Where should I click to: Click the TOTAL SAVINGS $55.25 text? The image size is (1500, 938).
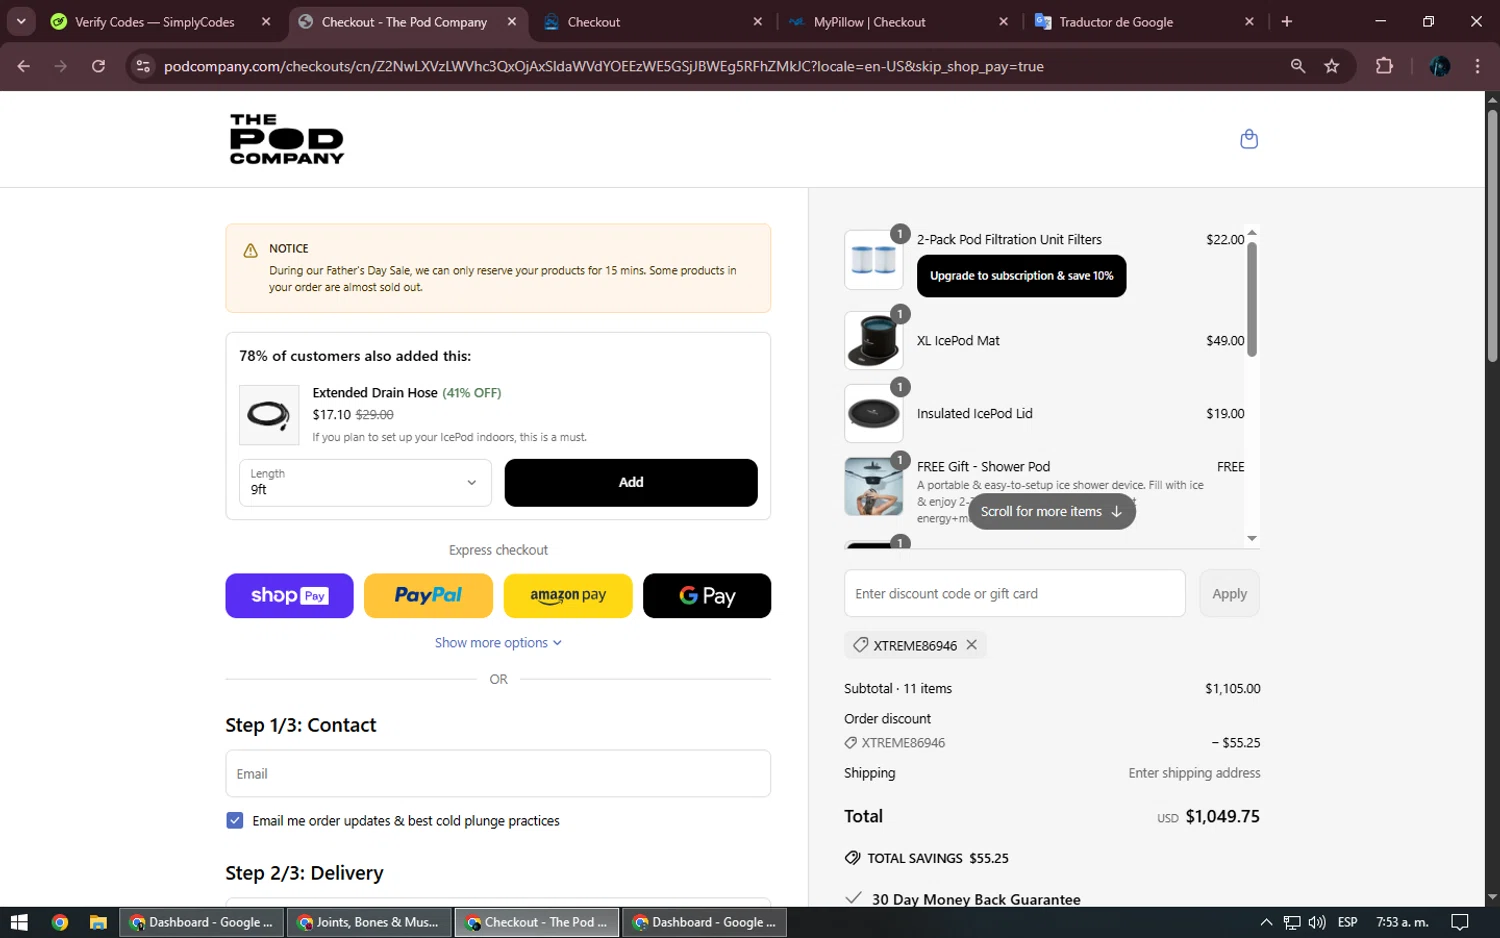click(x=938, y=858)
